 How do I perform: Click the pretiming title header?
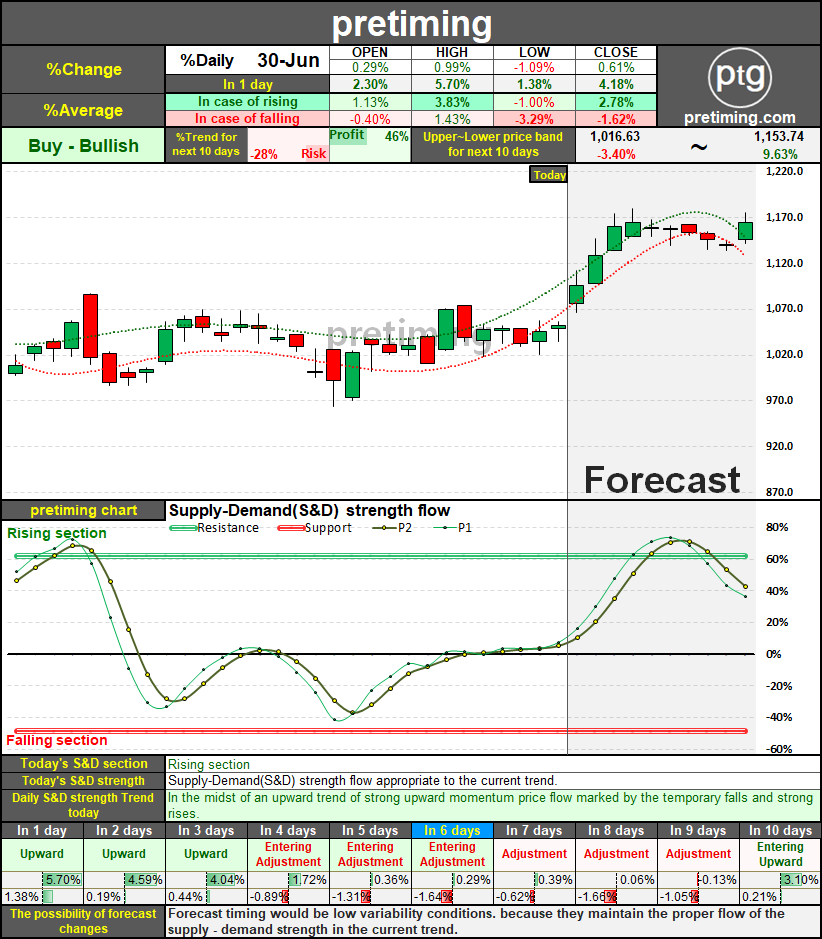point(411,23)
